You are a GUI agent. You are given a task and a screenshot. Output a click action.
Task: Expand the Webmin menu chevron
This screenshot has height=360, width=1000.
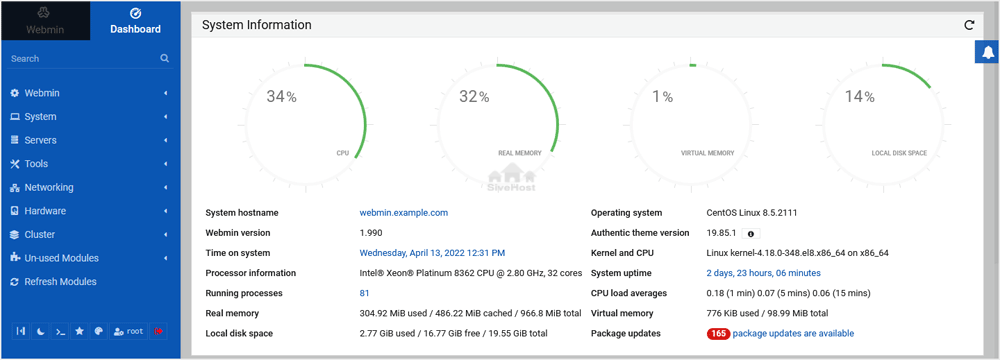click(166, 94)
